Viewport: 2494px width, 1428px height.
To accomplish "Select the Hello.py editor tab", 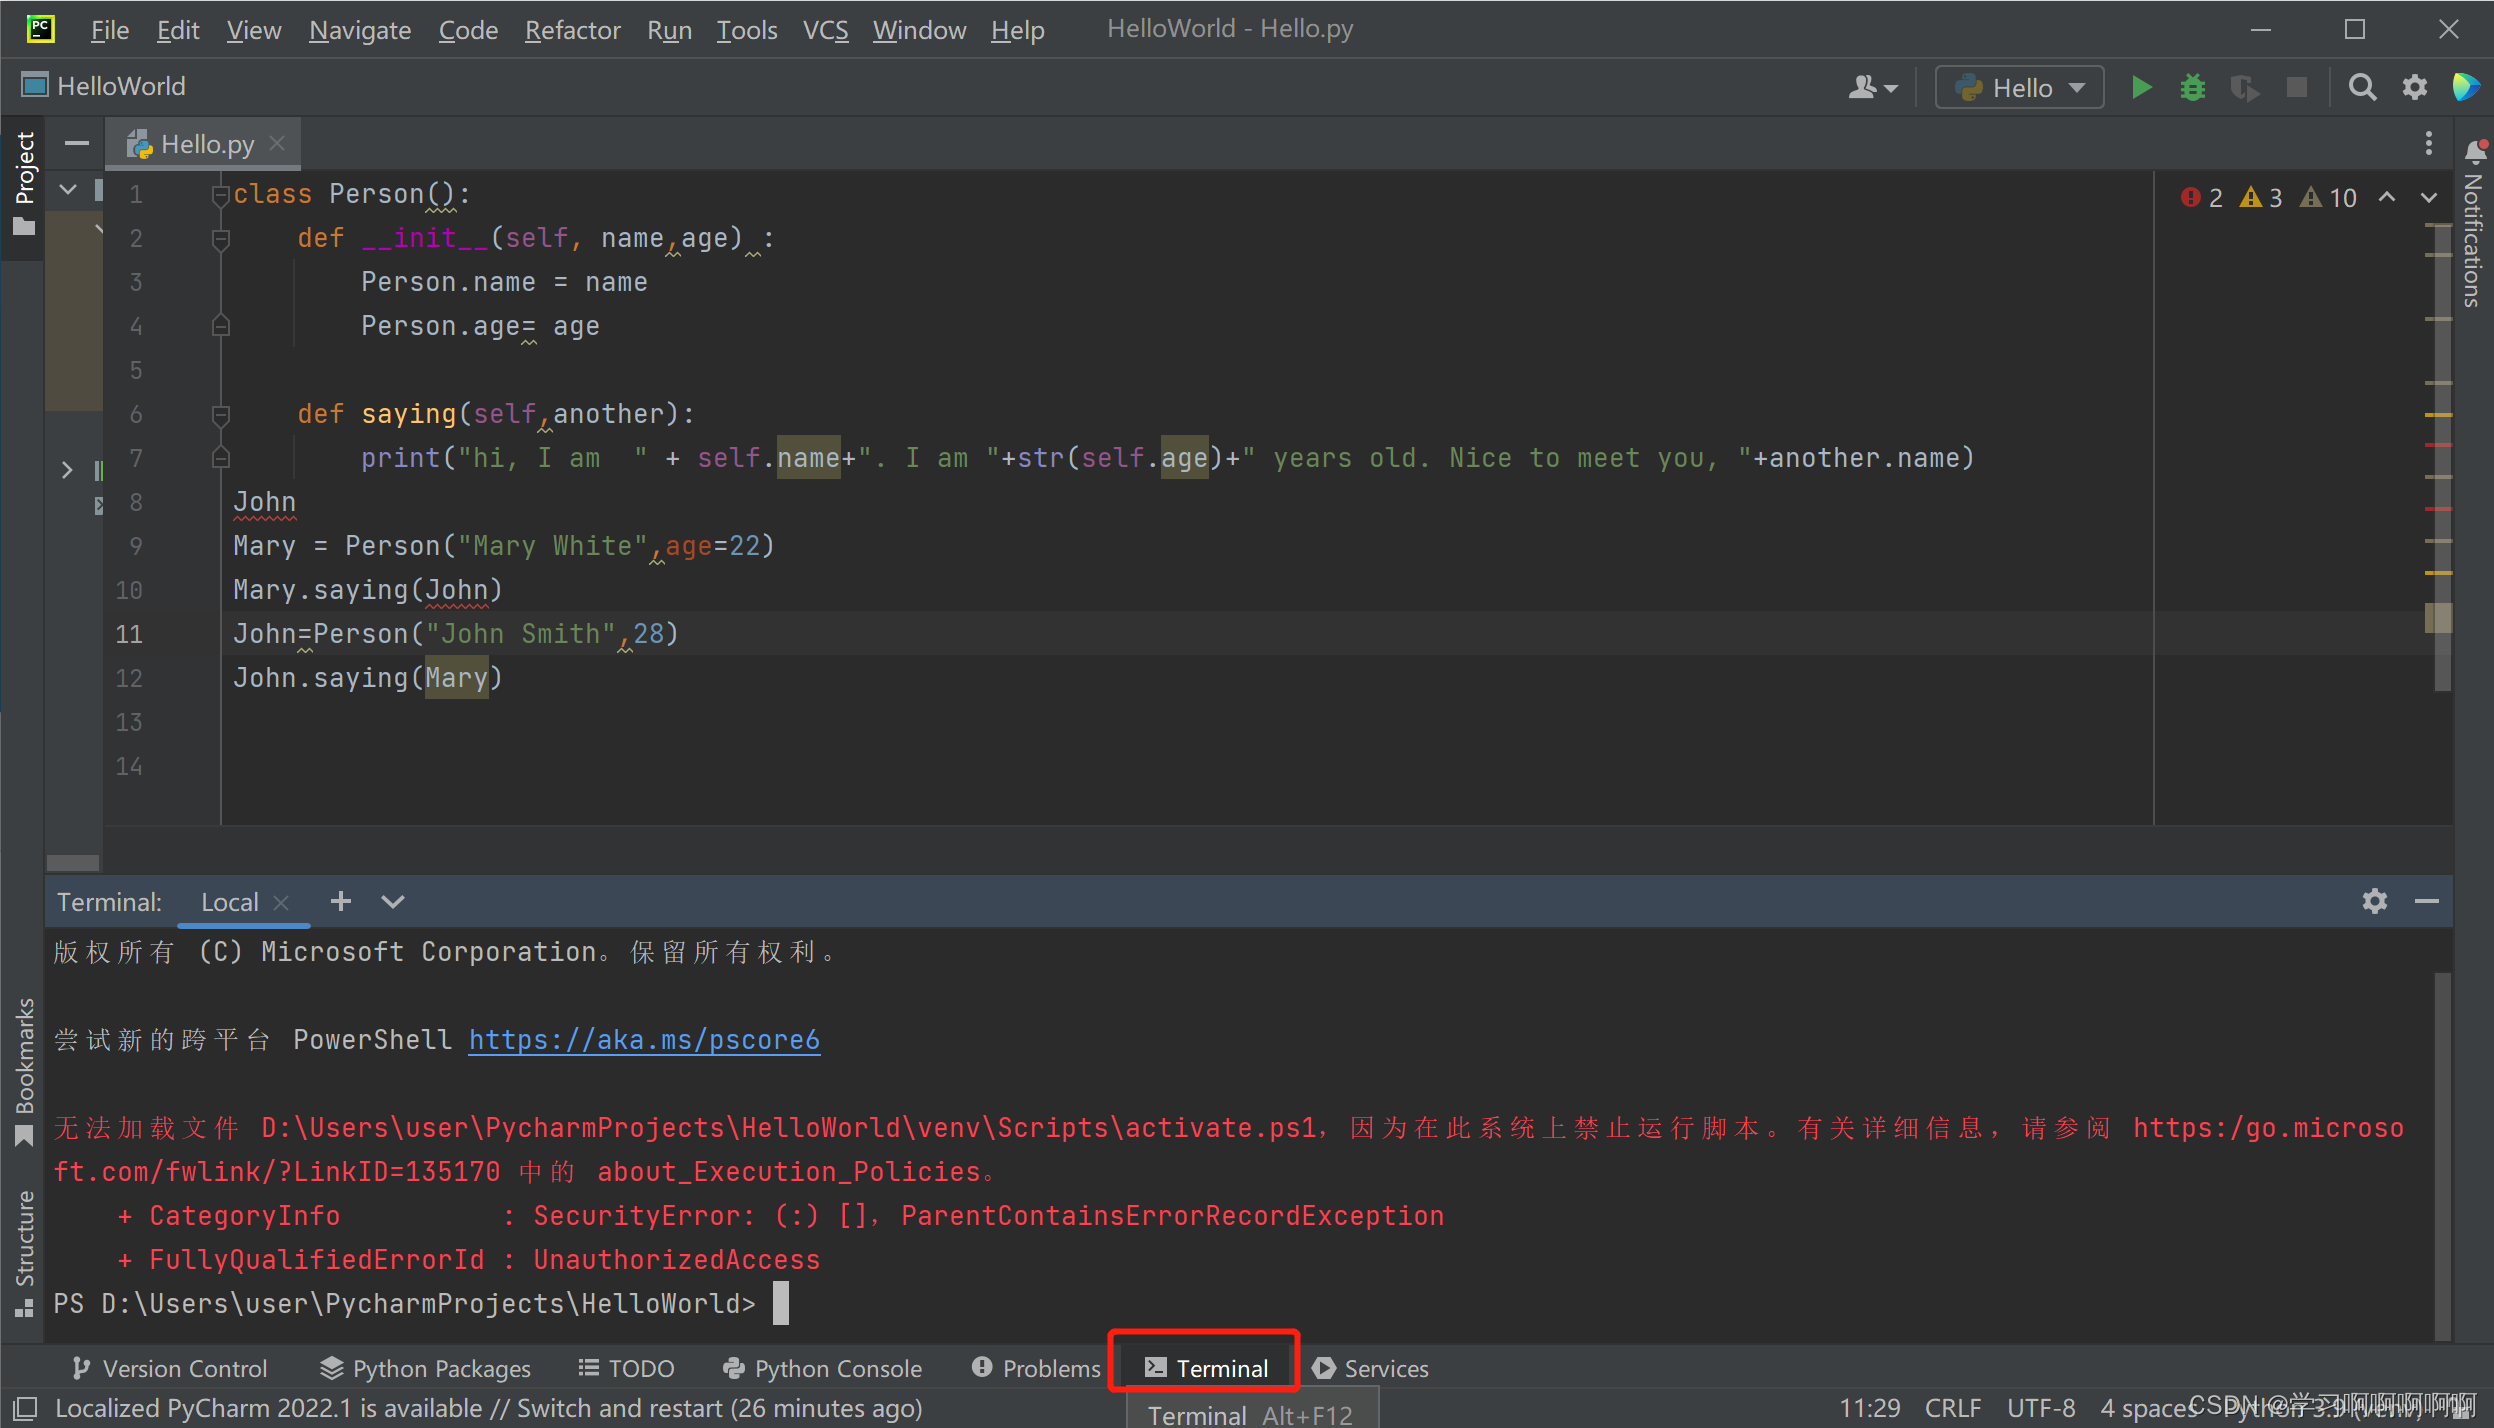I will [x=204, y=144].
